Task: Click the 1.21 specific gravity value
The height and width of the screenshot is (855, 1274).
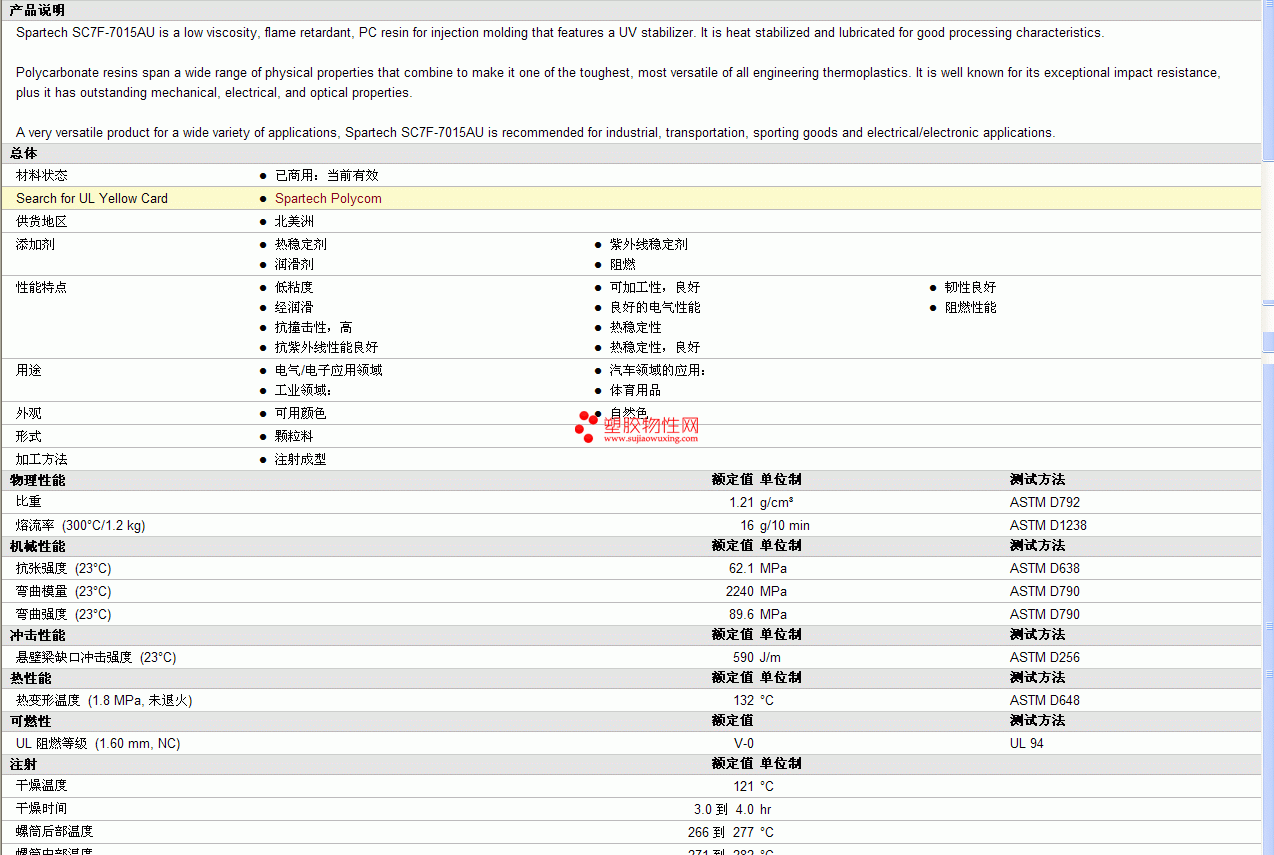Action: (741, 502)
